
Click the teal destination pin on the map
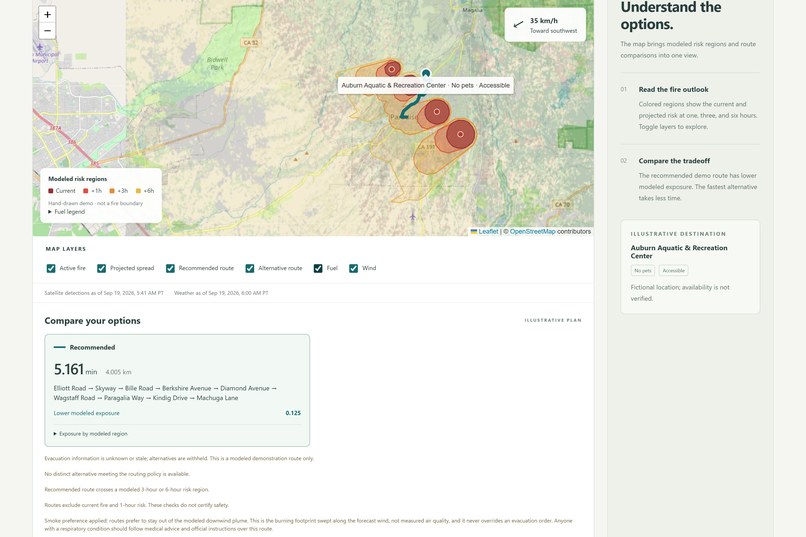click(x=426, y=73)
